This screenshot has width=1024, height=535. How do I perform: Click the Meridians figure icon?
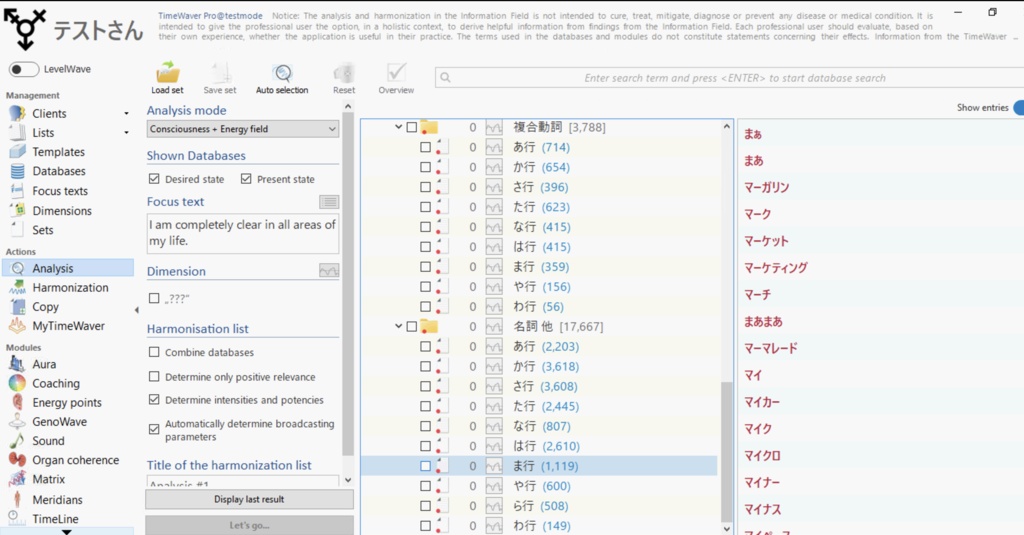click(18, 499)
